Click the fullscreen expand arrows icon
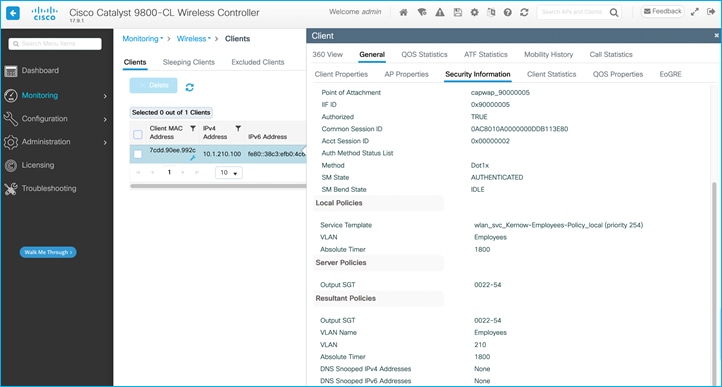722x387 pixels. pos(695,12)
